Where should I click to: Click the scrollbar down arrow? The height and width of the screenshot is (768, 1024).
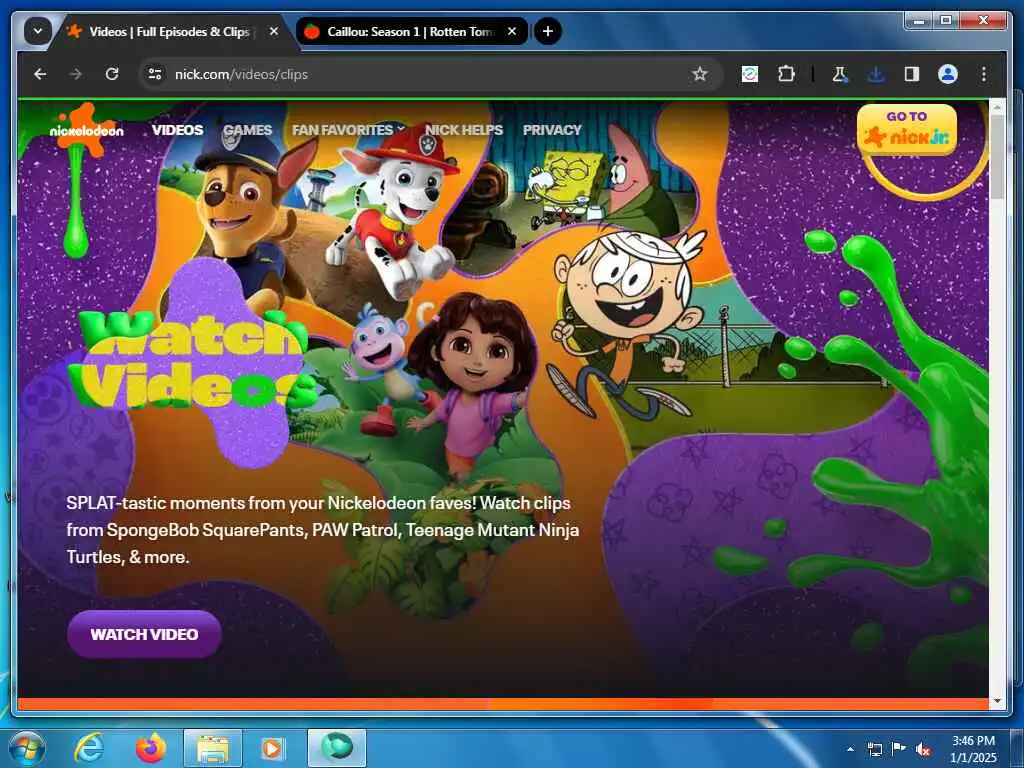click(x=997, y=701)
